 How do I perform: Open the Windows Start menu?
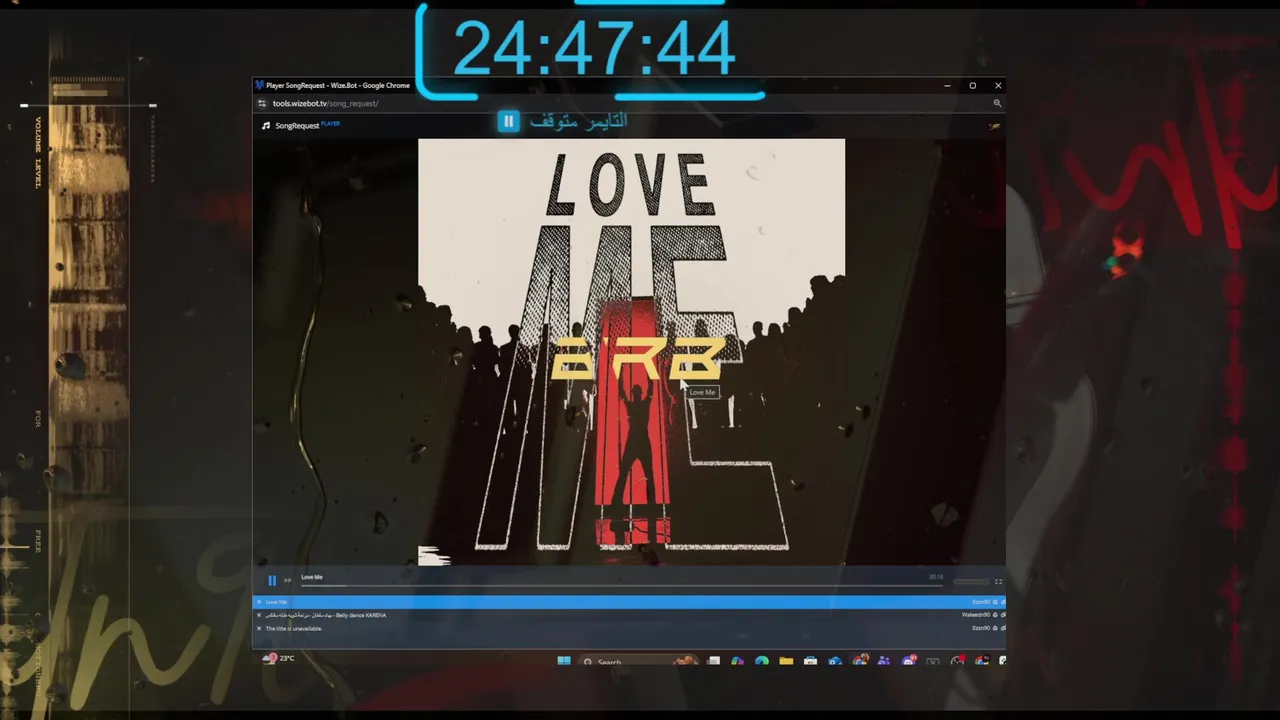[563, 661]
